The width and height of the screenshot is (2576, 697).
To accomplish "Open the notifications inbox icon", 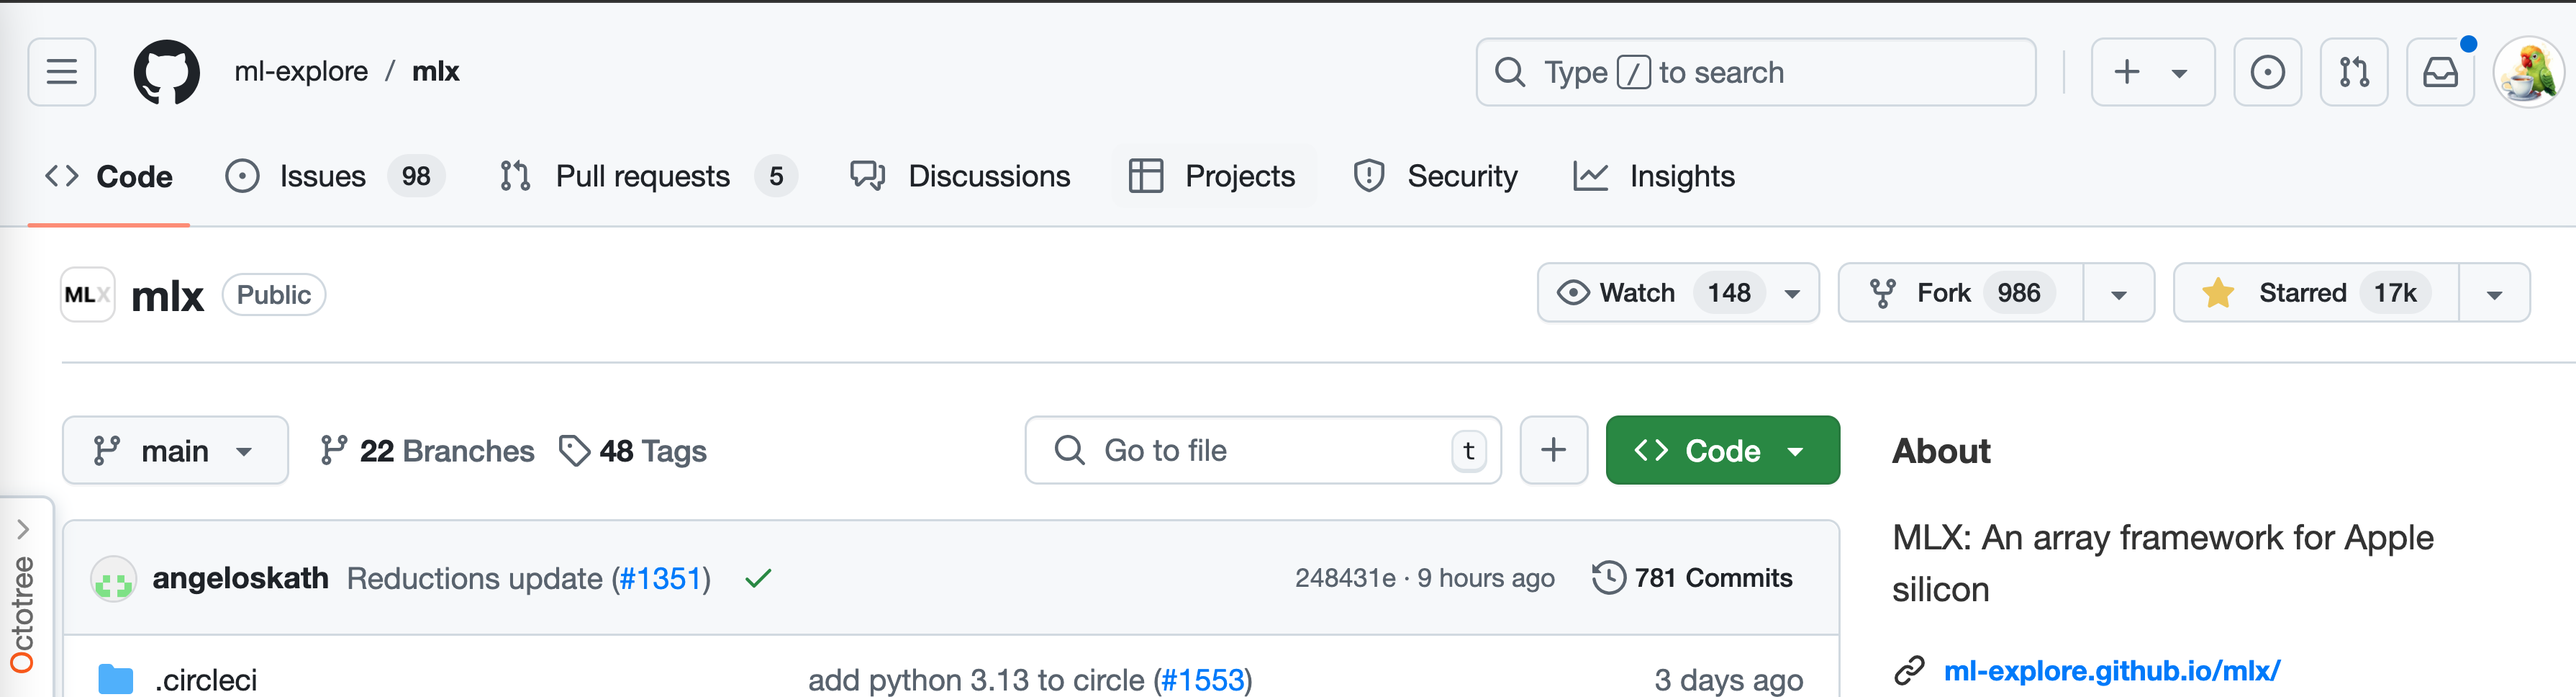I will pyautogui.click(x=2440, y=72).
